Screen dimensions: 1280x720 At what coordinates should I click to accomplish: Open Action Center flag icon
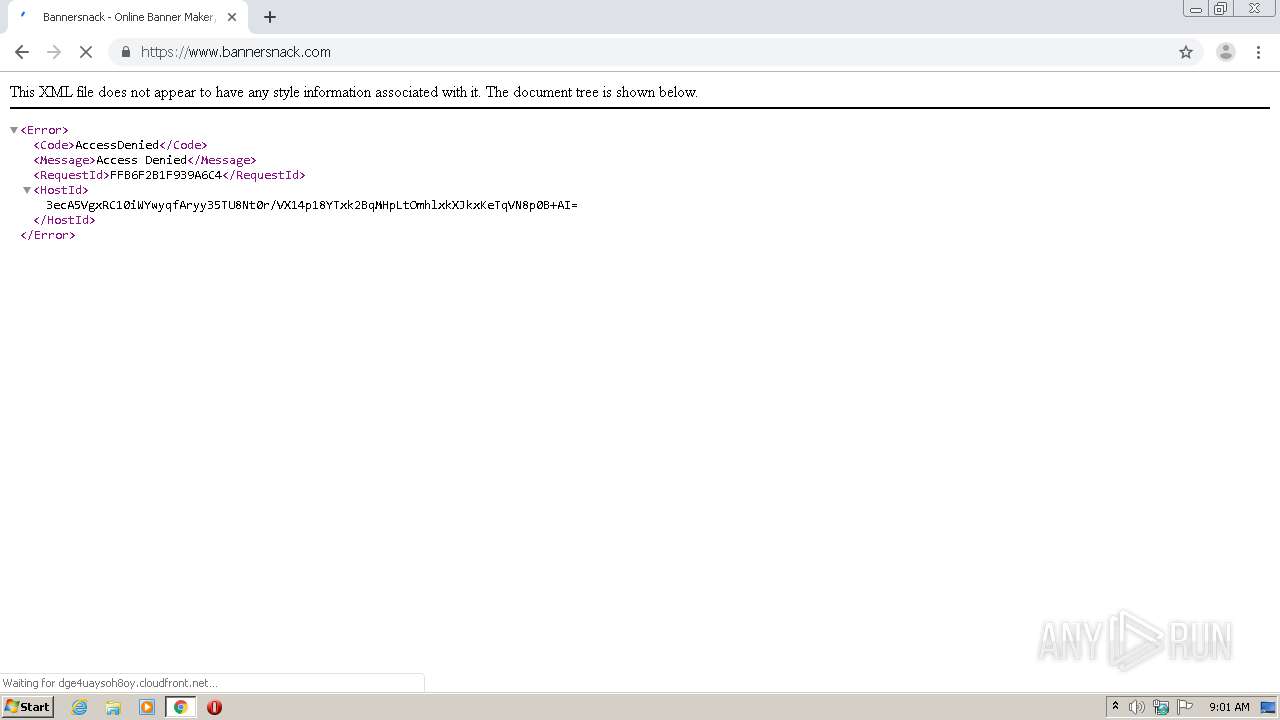tap(1185, 707)
